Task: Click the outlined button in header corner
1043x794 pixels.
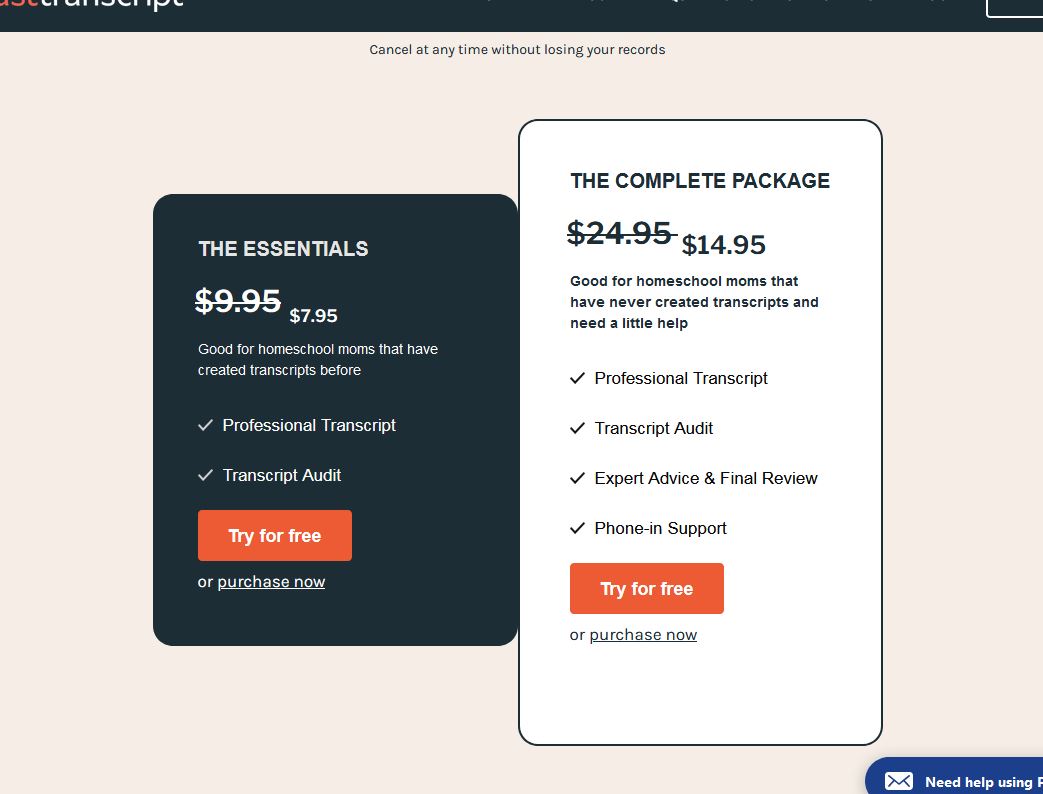Action: (x=1015, y=6)
